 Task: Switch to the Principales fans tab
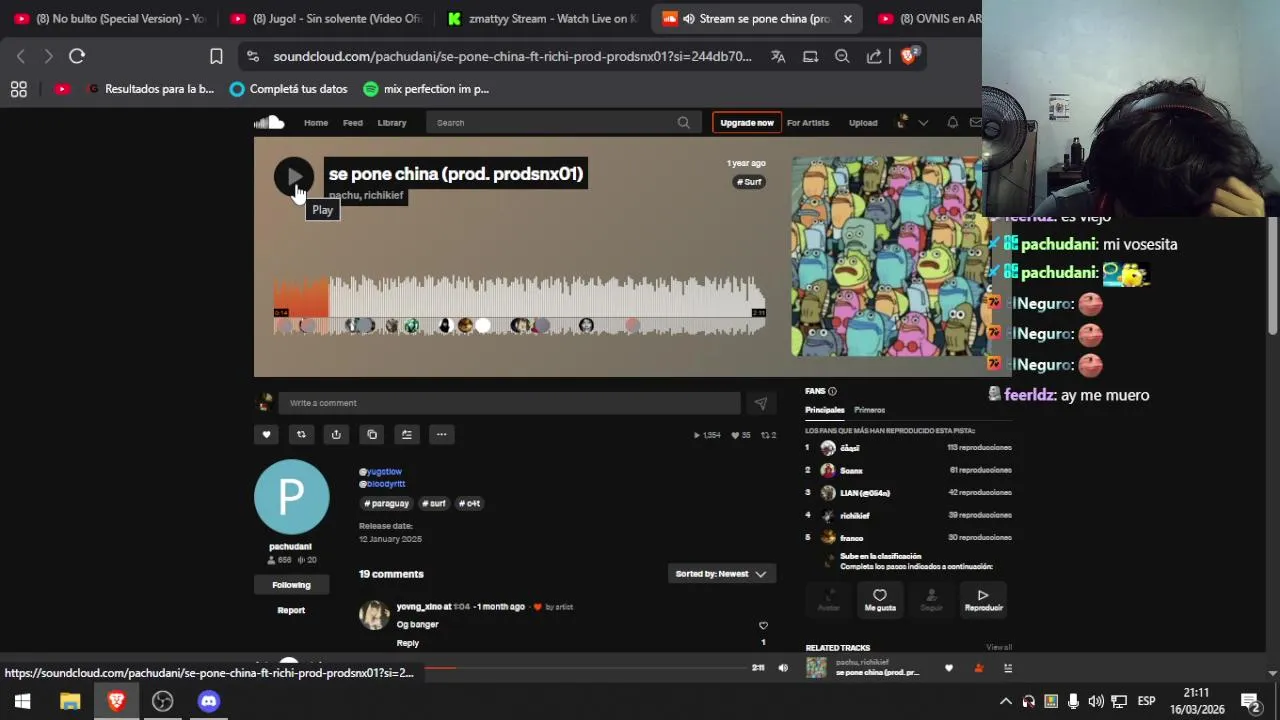(825, 410)
